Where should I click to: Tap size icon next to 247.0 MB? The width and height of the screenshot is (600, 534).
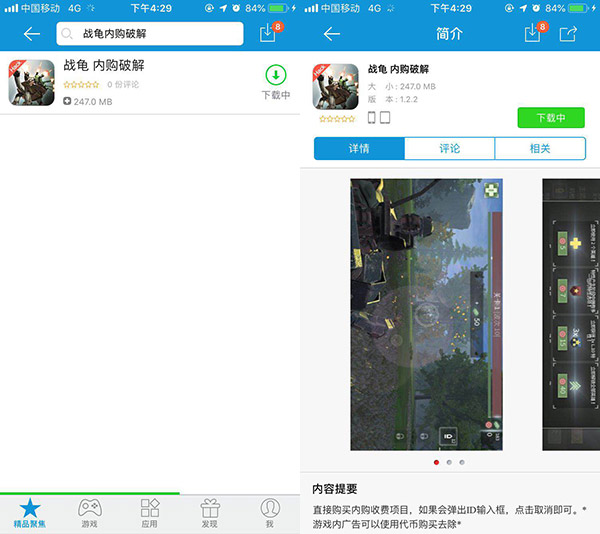point(67,101)
